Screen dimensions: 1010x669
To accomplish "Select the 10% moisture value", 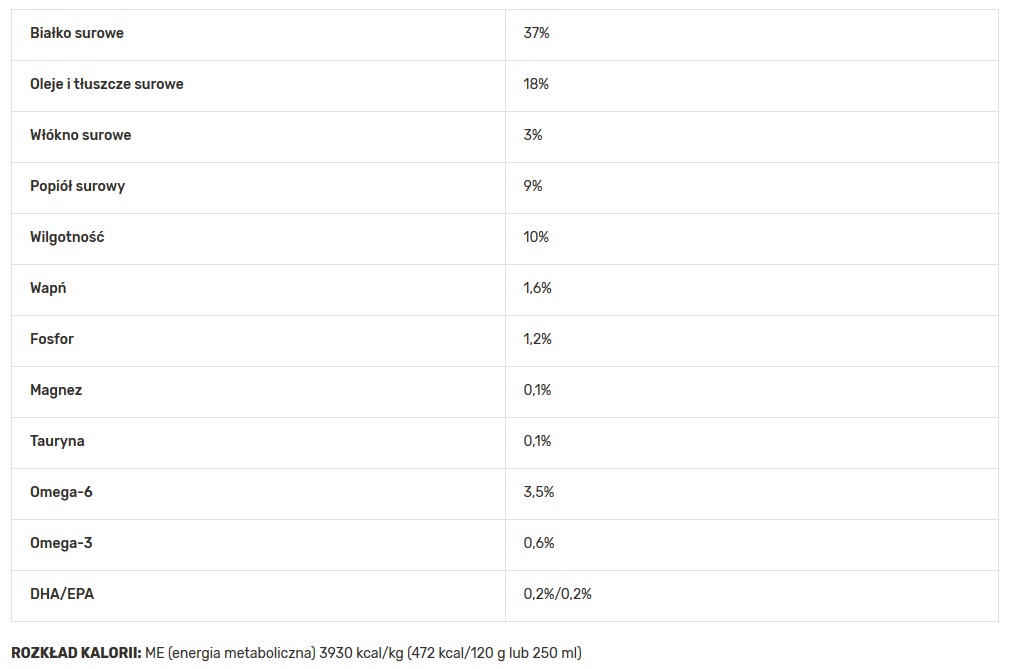I will (536, 237).
